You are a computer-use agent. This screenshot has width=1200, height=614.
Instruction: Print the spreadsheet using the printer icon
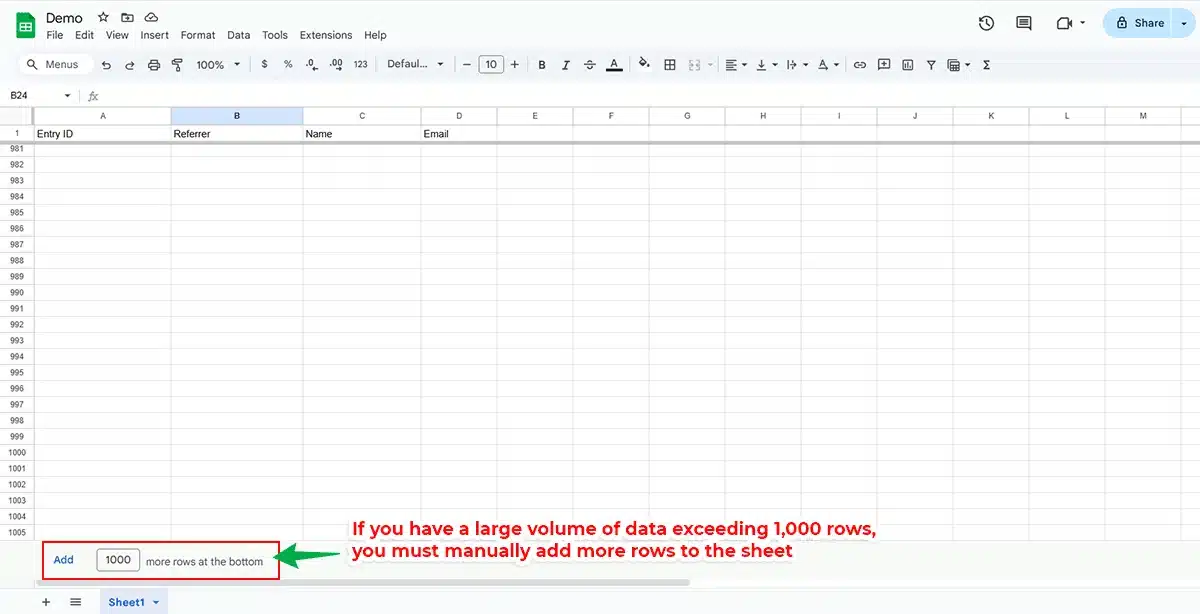154,65
